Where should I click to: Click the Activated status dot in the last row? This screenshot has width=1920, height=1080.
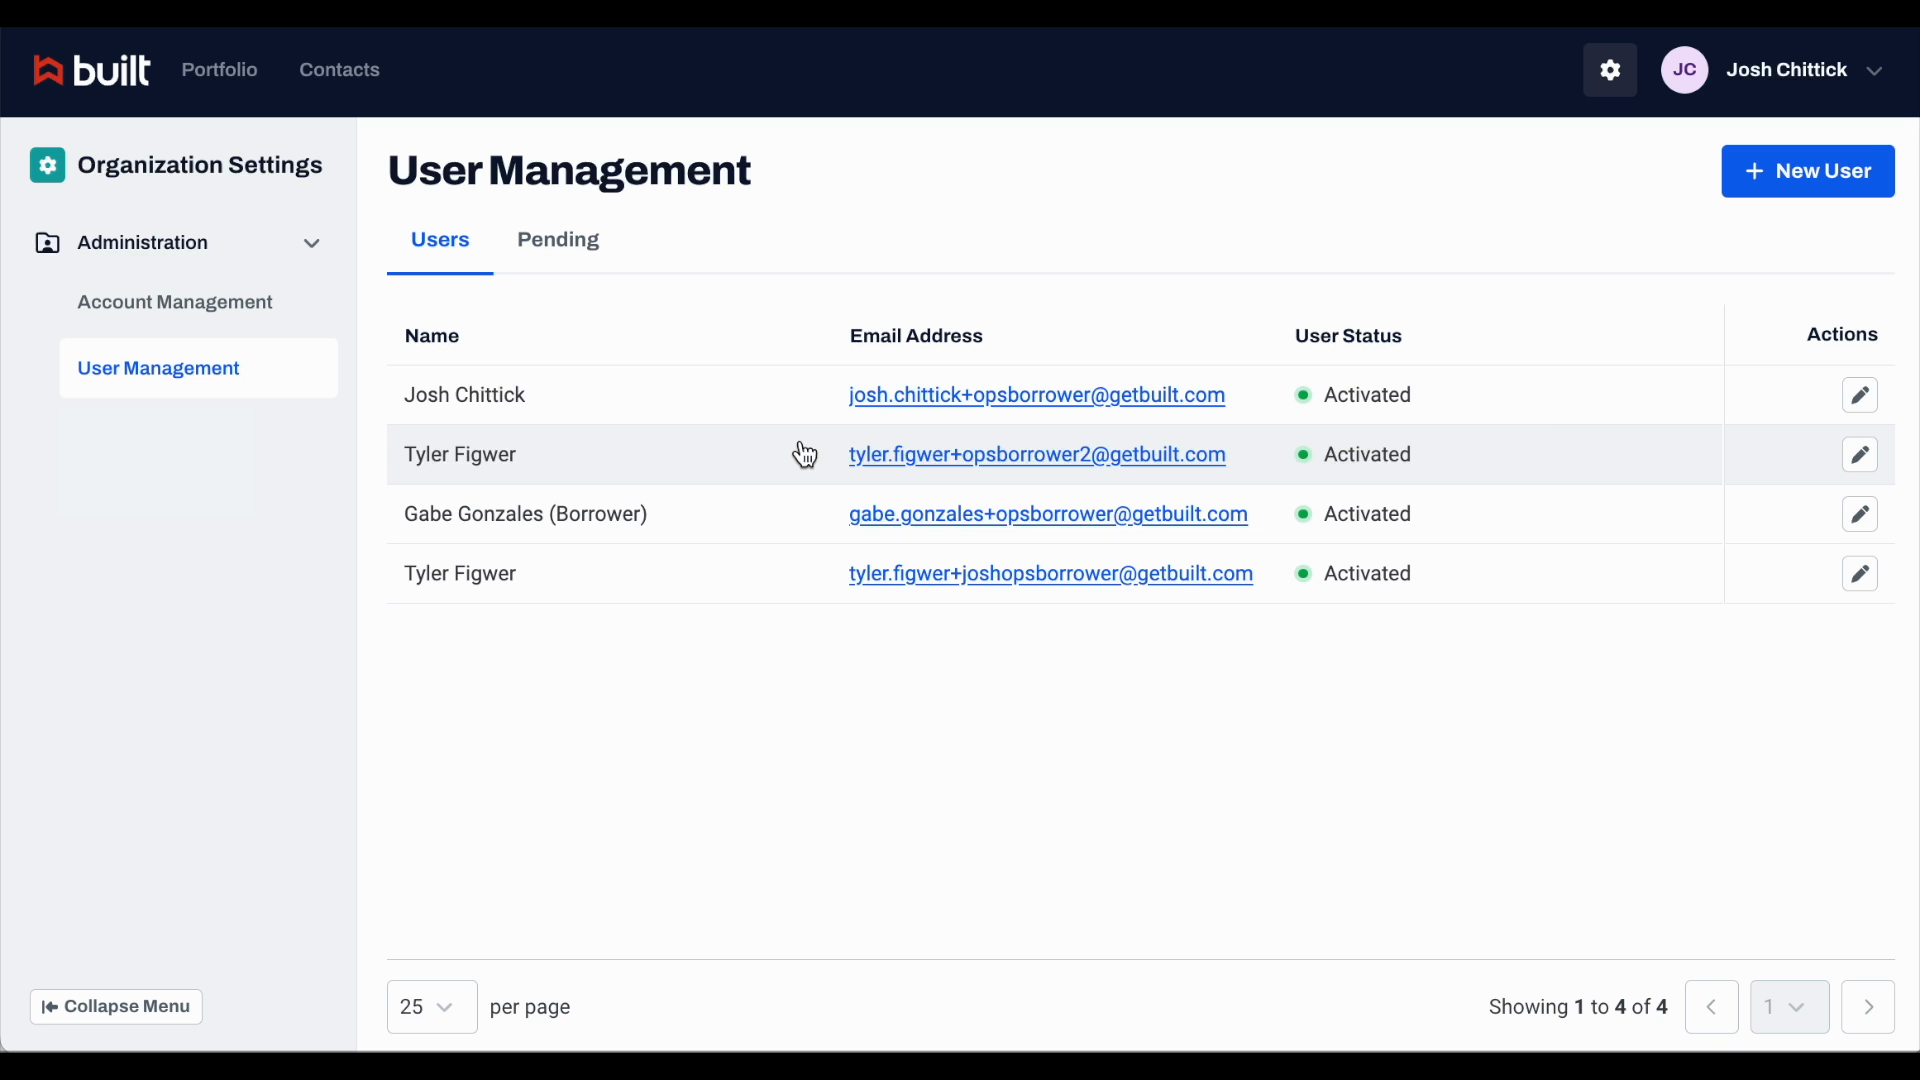coord(1305,574)
